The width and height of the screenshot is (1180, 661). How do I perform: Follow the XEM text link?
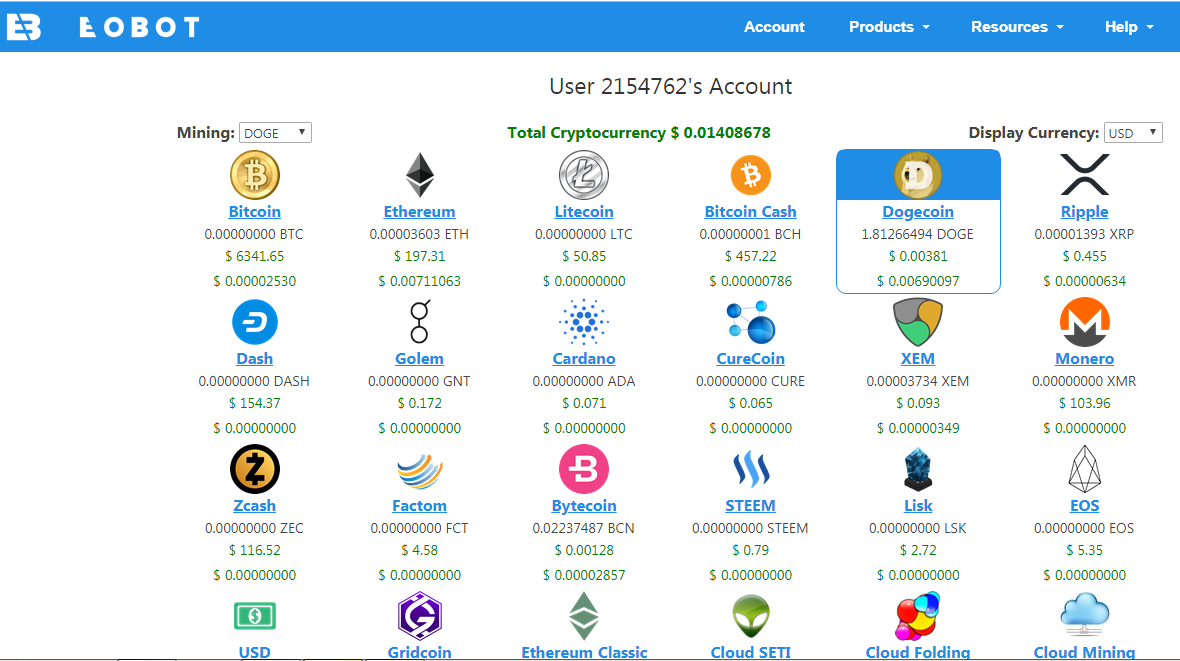coord(917,358)
